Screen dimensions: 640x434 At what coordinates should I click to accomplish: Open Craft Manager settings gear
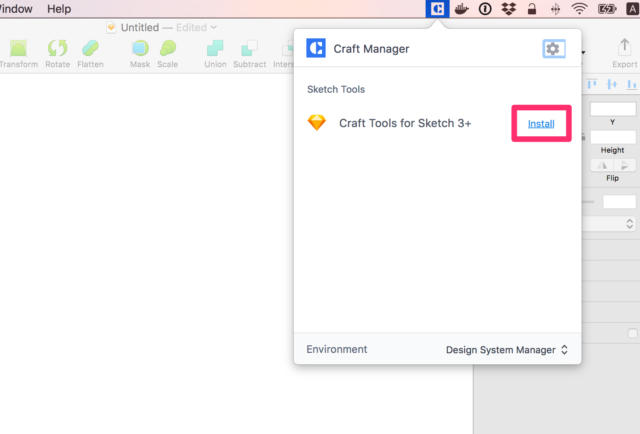click(x=553, y=49)
